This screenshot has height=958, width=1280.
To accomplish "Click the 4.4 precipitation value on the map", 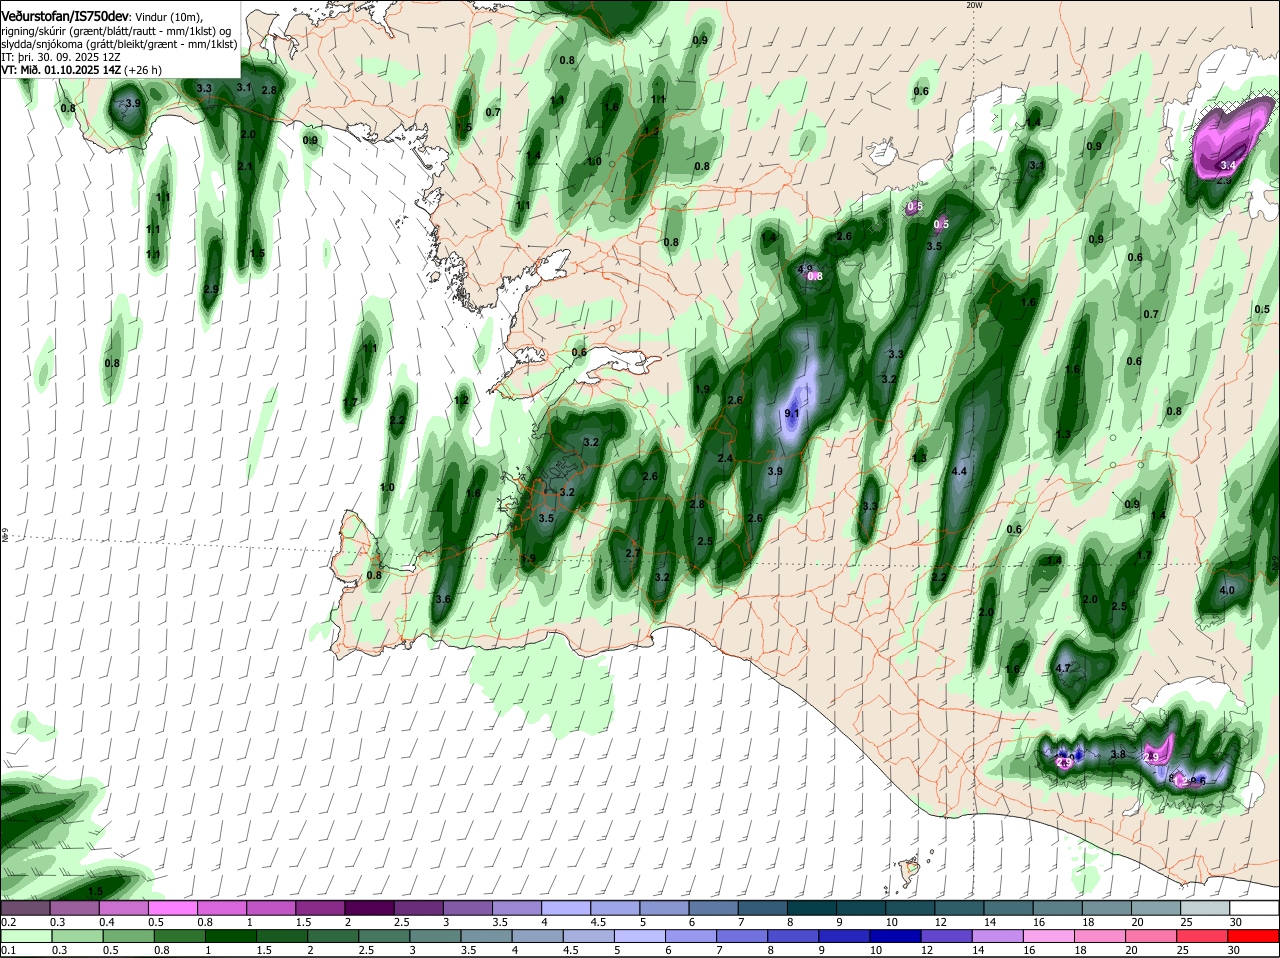I will coord(960,471).
